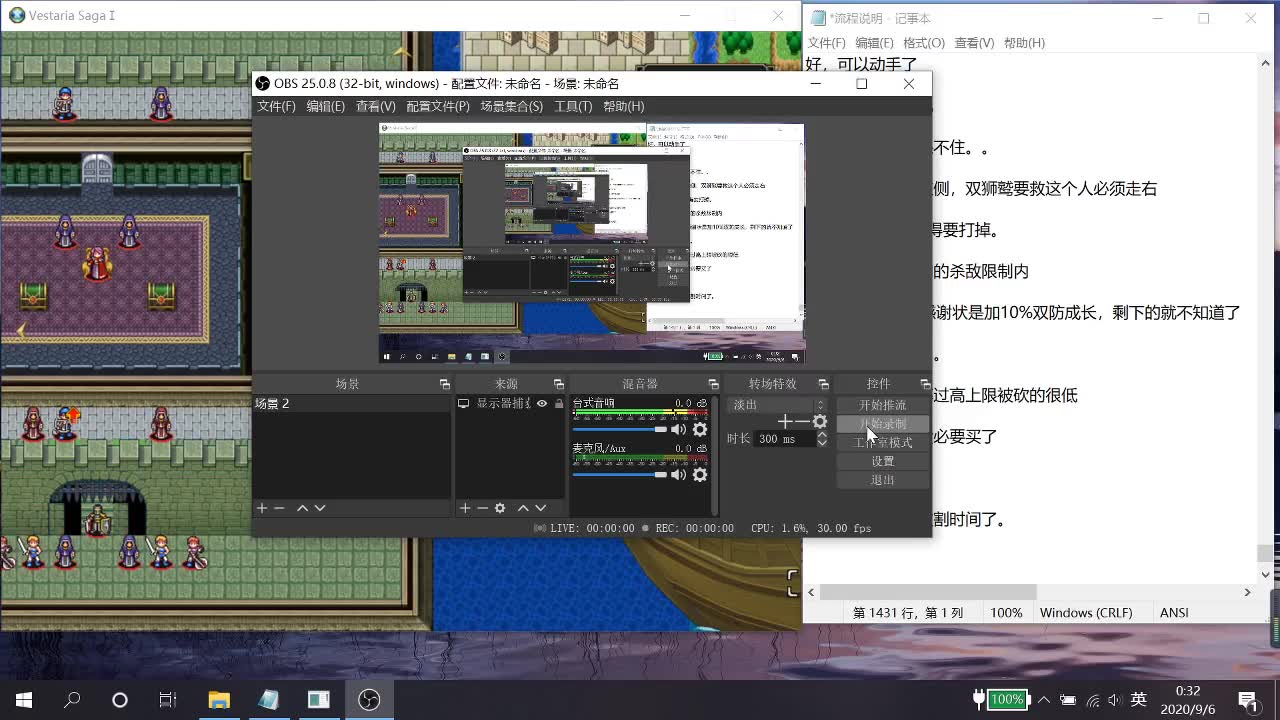Add a new scene with the plus icon

tap(262, 508)
